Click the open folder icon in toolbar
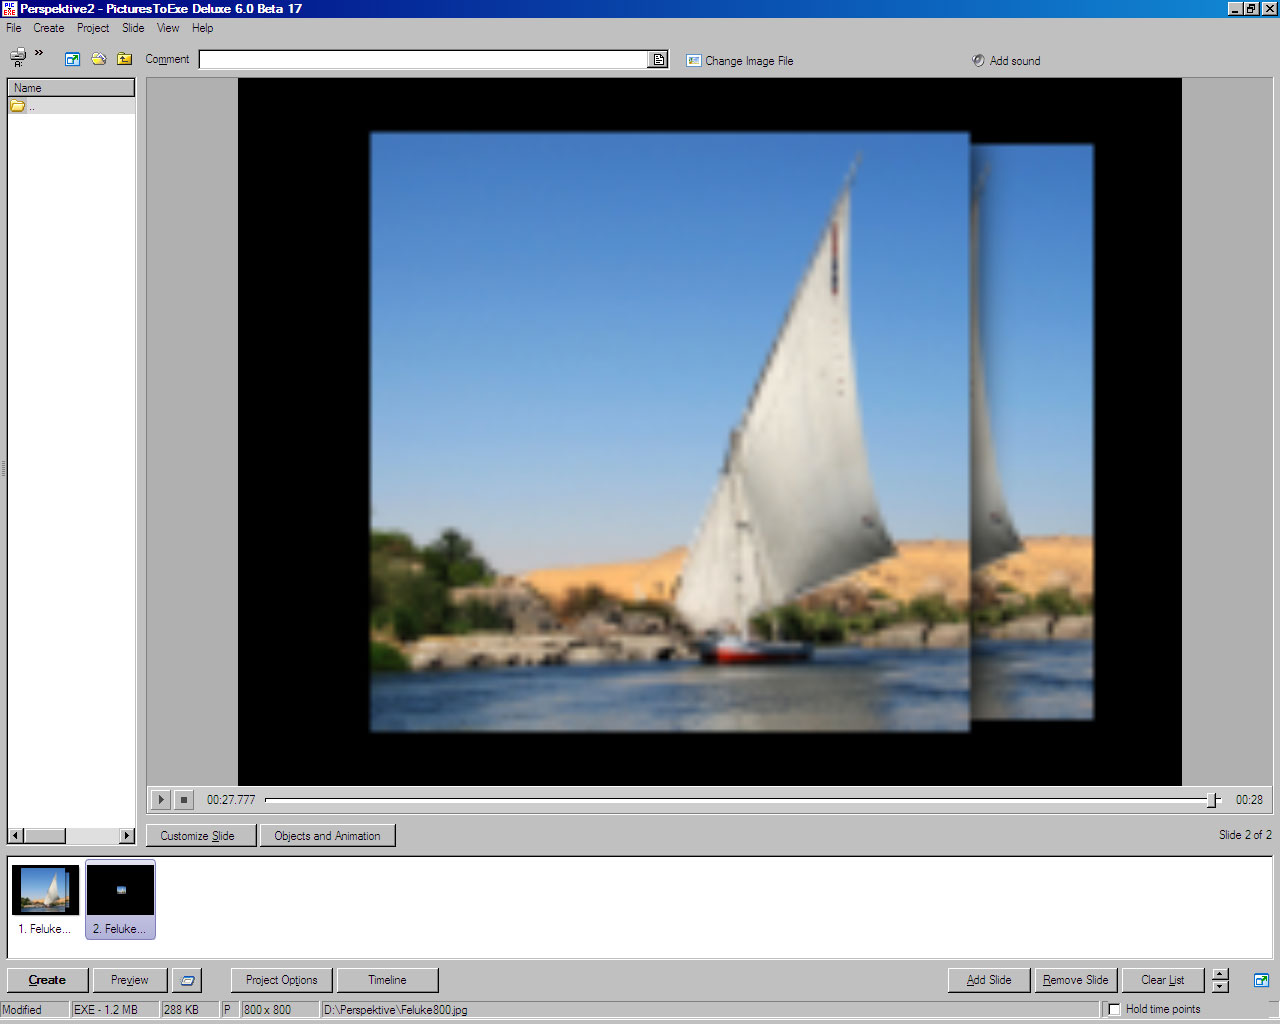 (x=99, y=59)
